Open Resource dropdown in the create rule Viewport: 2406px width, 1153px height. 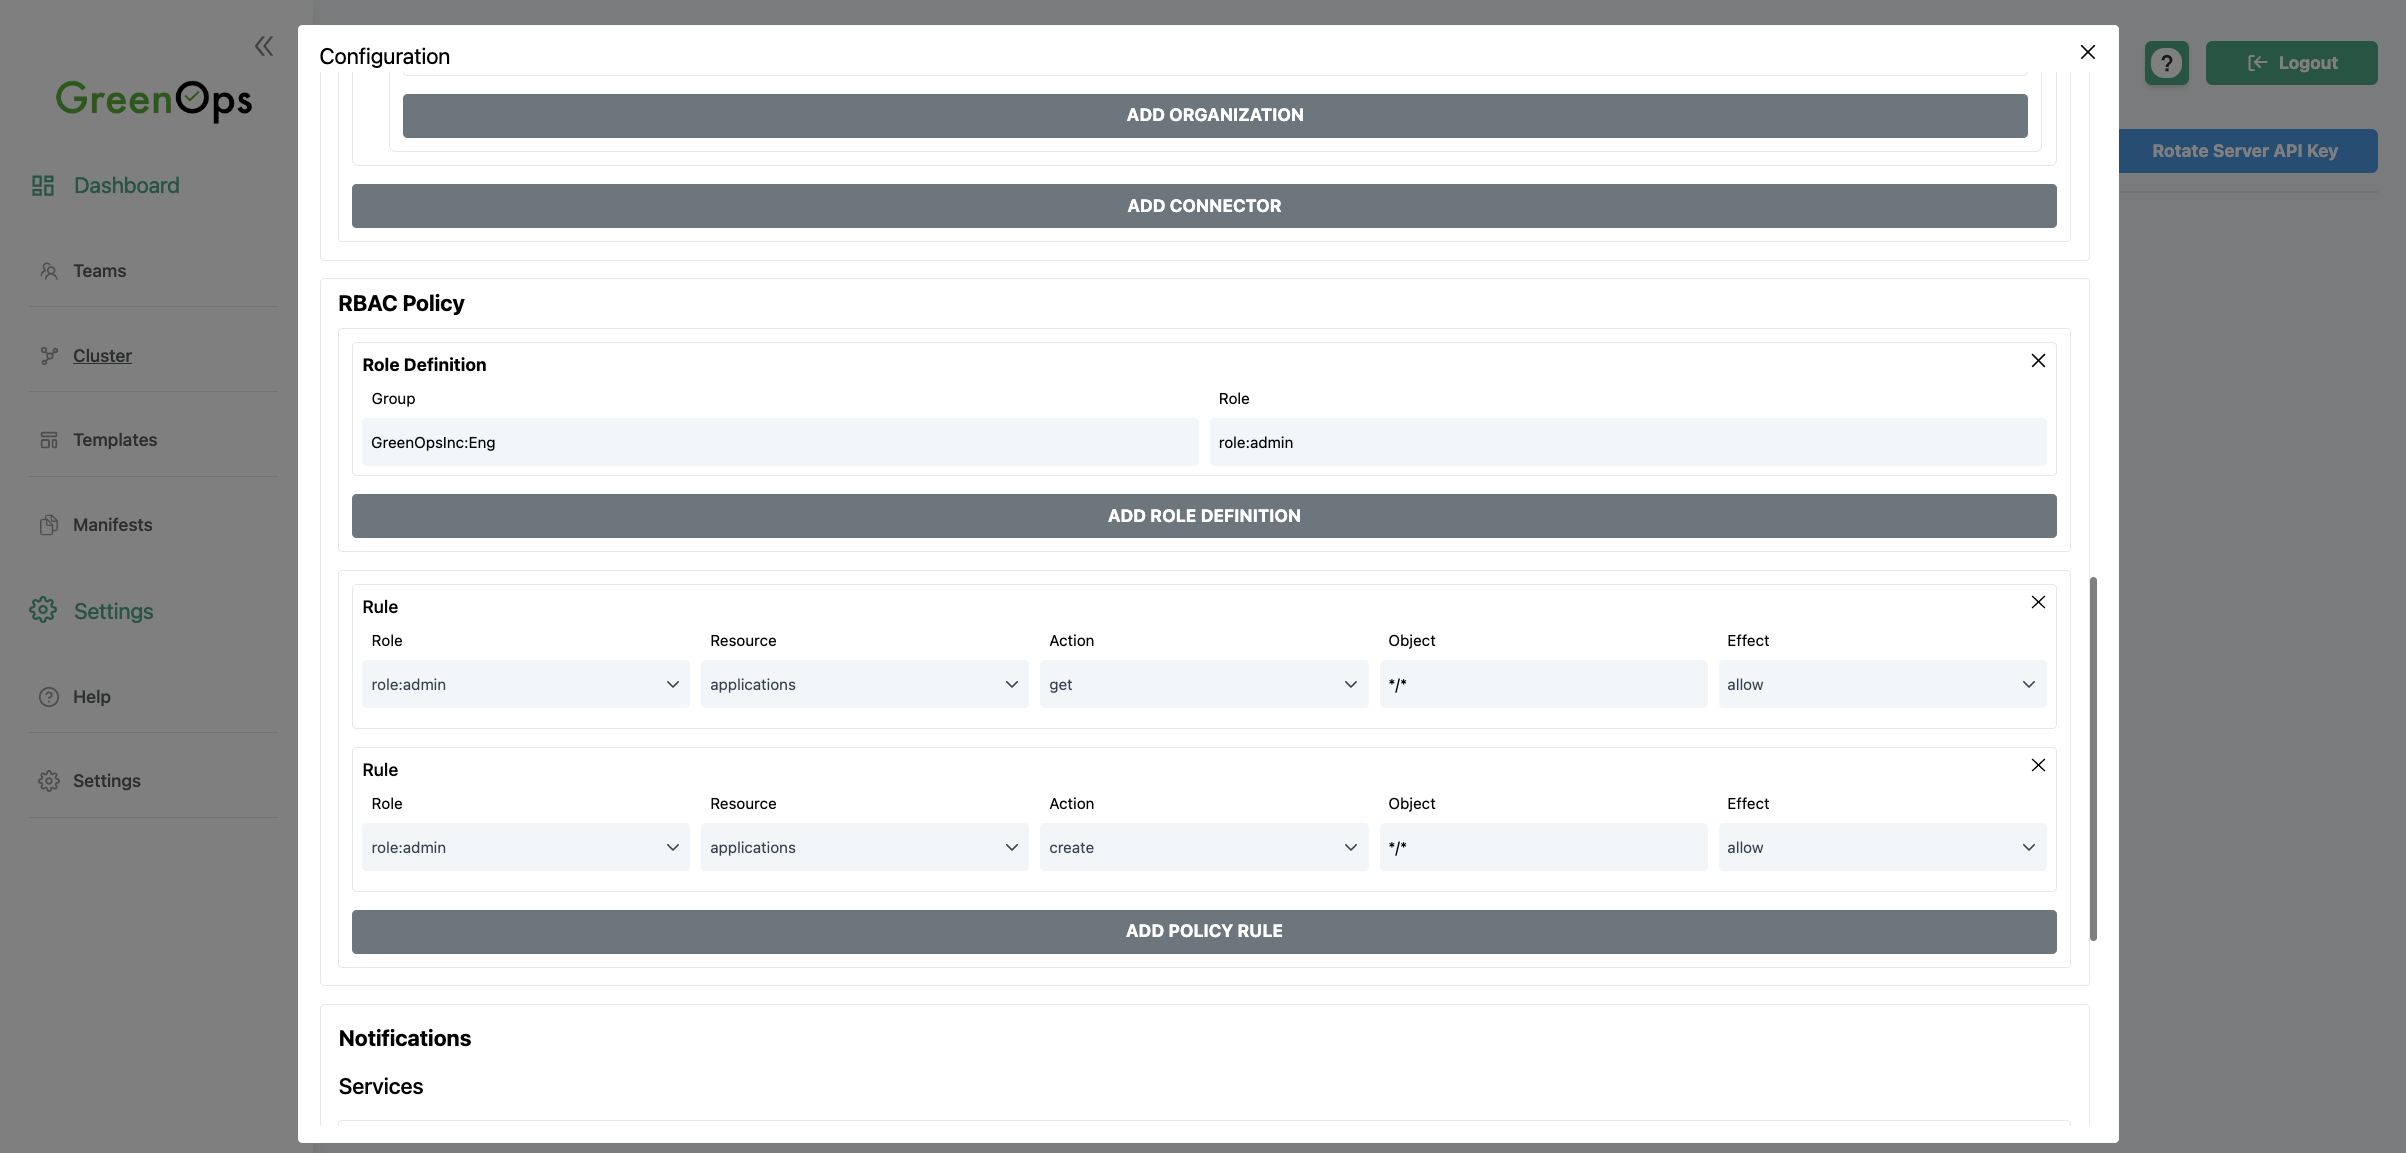[x=864, y=847]
